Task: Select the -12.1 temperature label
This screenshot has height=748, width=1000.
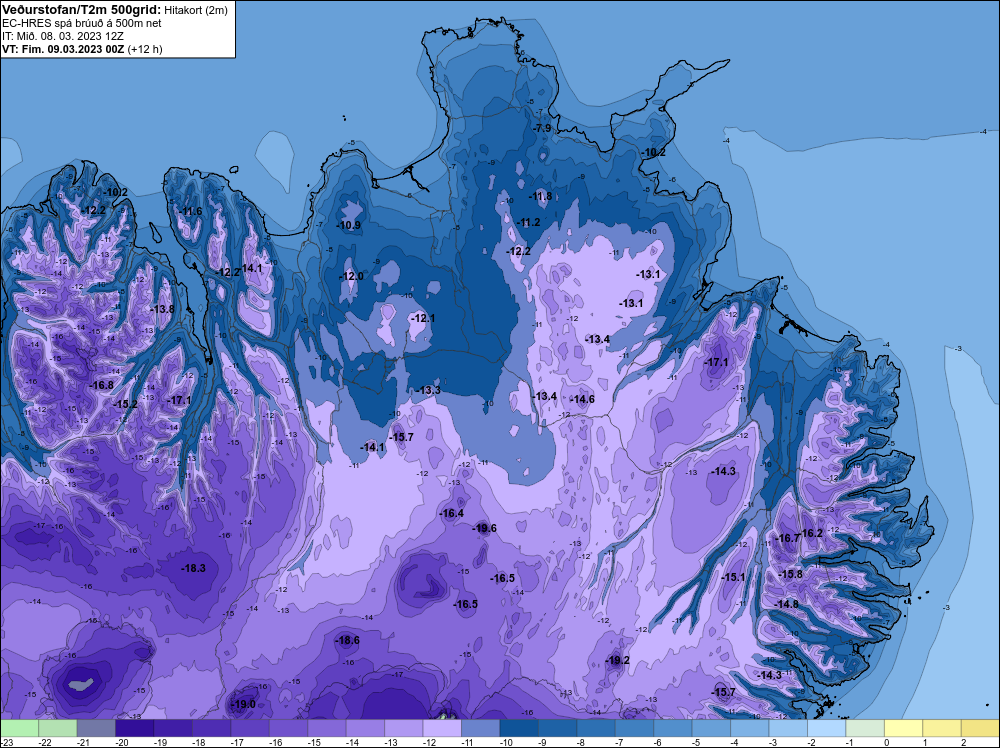Action: tap(423, 318)
